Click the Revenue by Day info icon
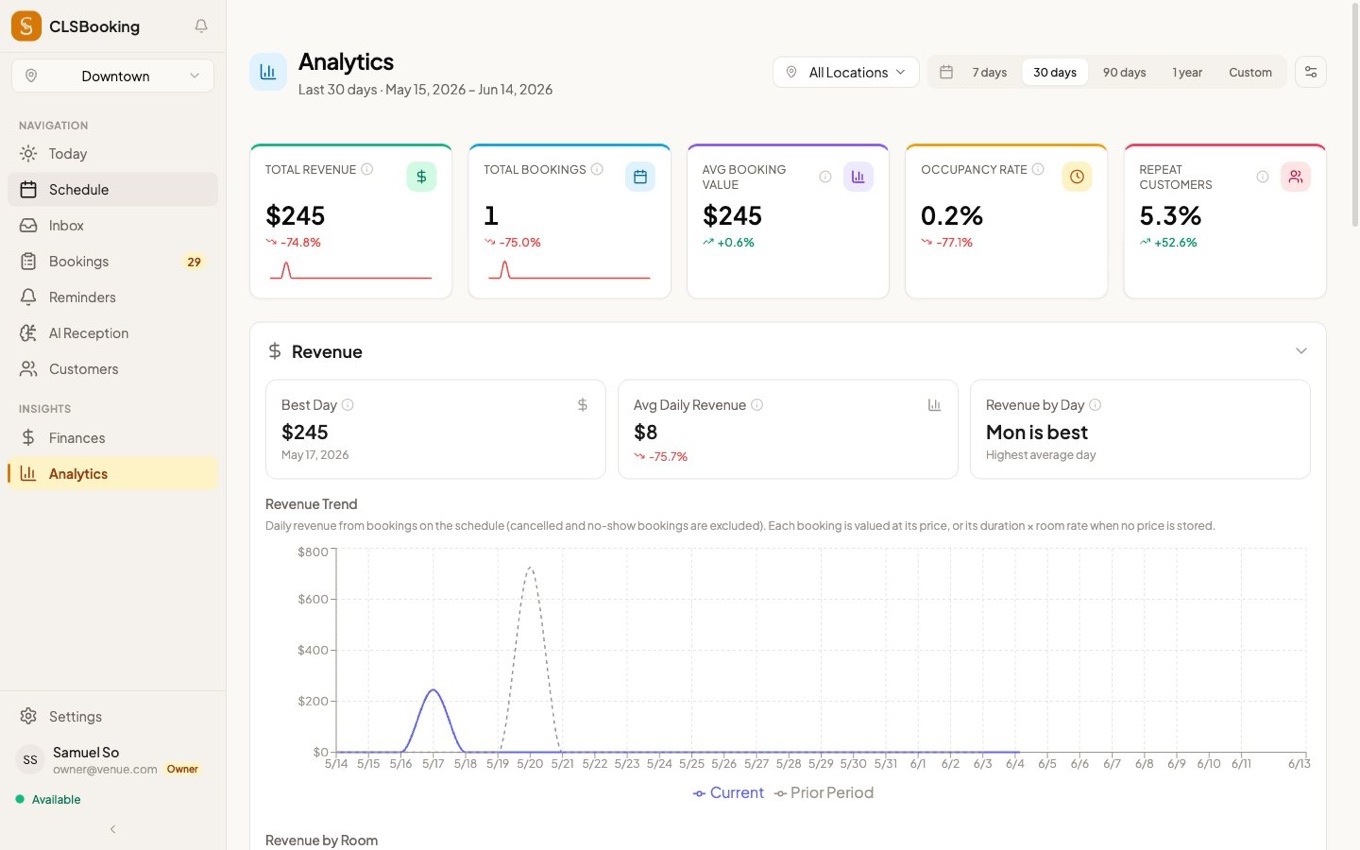The width and height of the screenshot is (1360, 850). (1095, 405)
